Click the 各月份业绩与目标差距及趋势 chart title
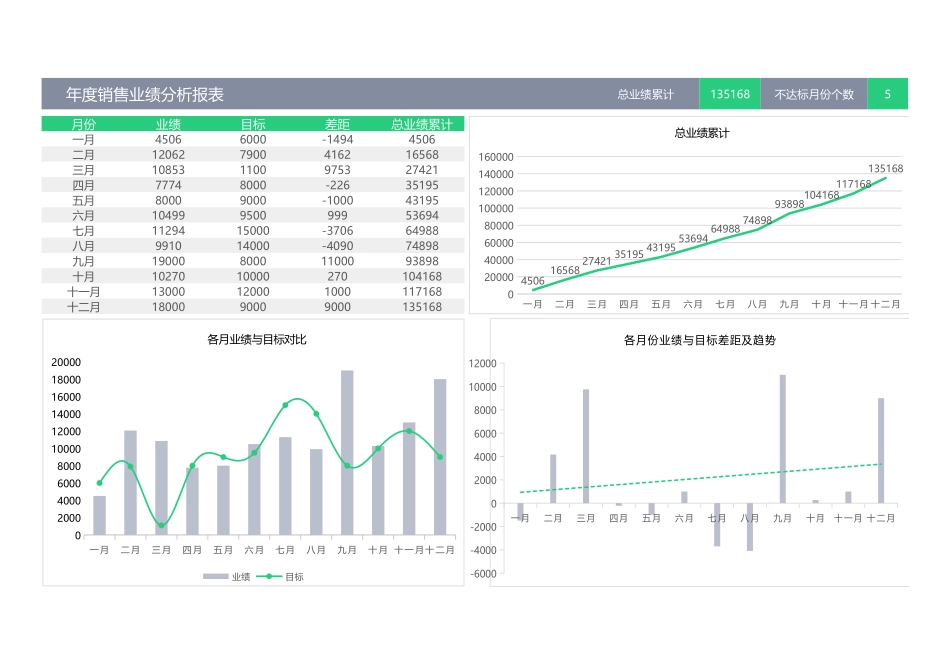Screen dimensions: 950x672 (699, 340)
